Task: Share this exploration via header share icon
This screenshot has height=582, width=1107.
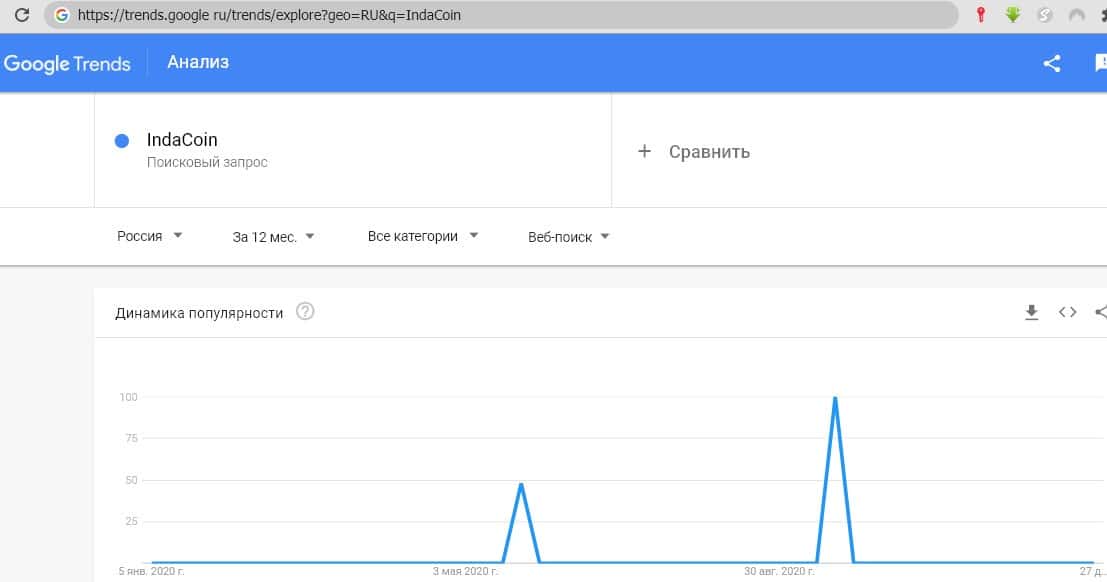Action: pyautogui.click(x=1052, y=64)
